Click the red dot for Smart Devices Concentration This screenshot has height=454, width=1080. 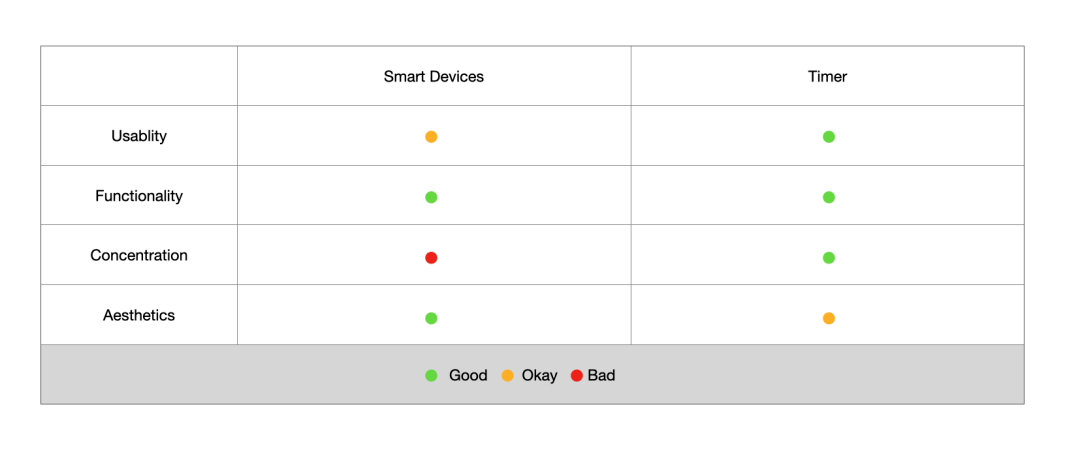(431, 258)
